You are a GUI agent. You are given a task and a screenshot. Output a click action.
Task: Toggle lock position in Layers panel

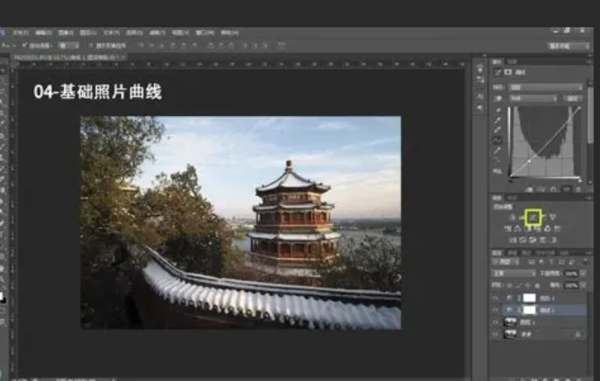click(528, 285)
